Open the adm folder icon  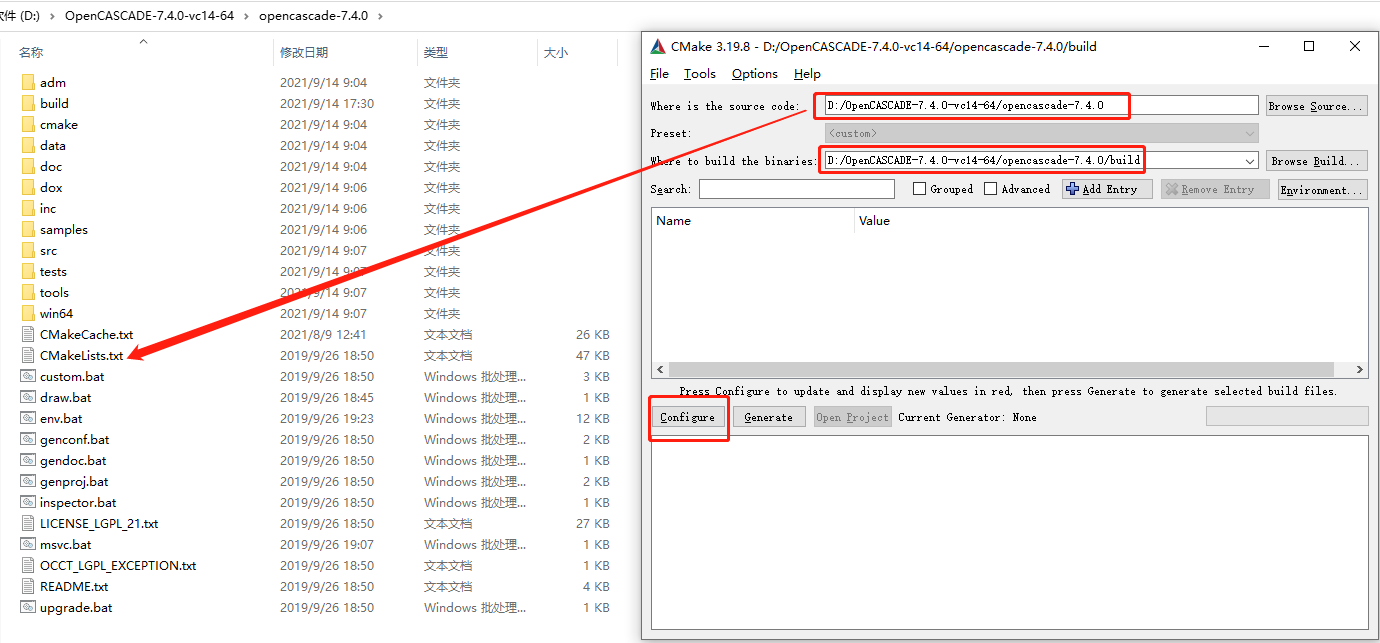coord(28,82)
